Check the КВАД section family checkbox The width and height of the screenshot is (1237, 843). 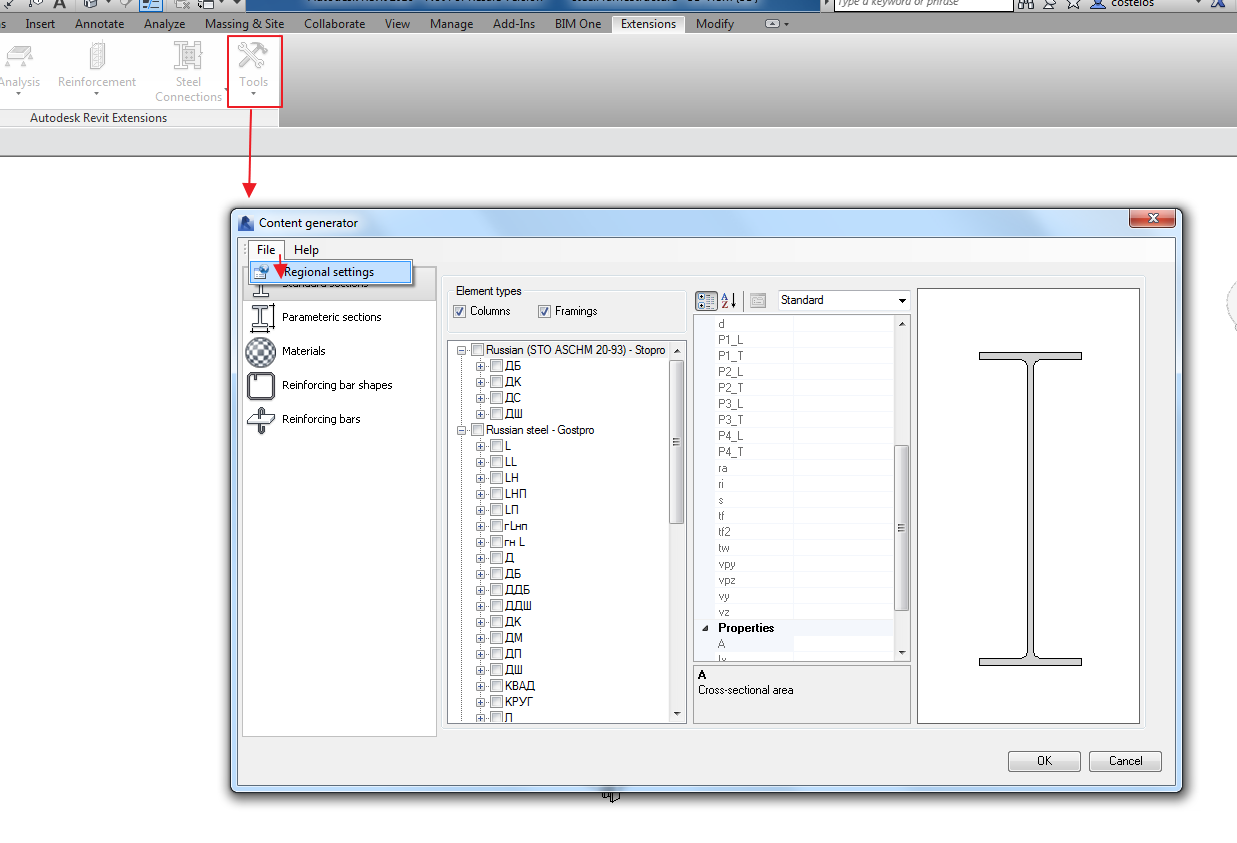[x=496, y=686]
